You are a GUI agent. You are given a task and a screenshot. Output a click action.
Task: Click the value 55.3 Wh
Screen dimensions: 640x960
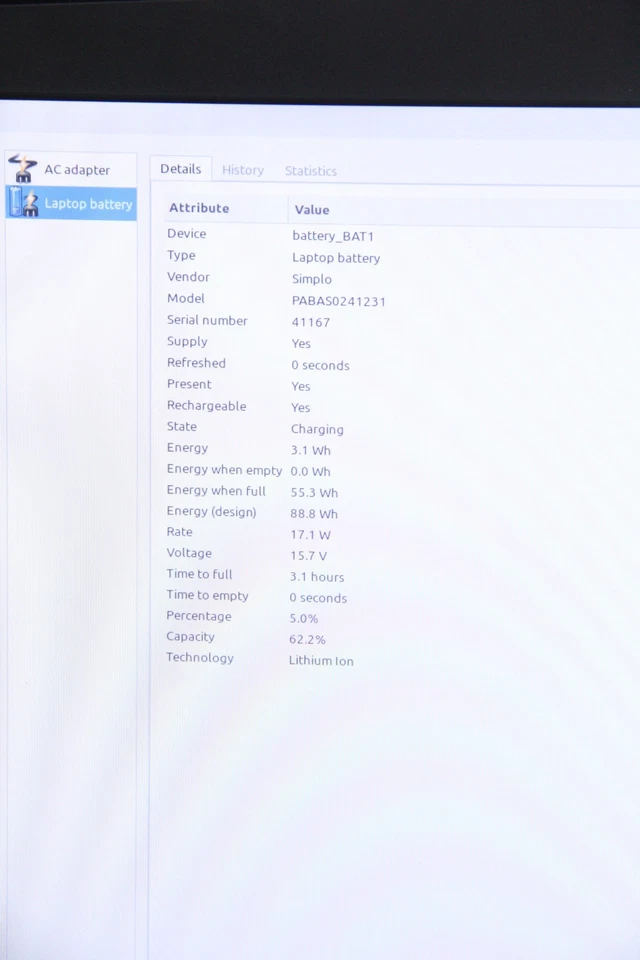(314, 492)
